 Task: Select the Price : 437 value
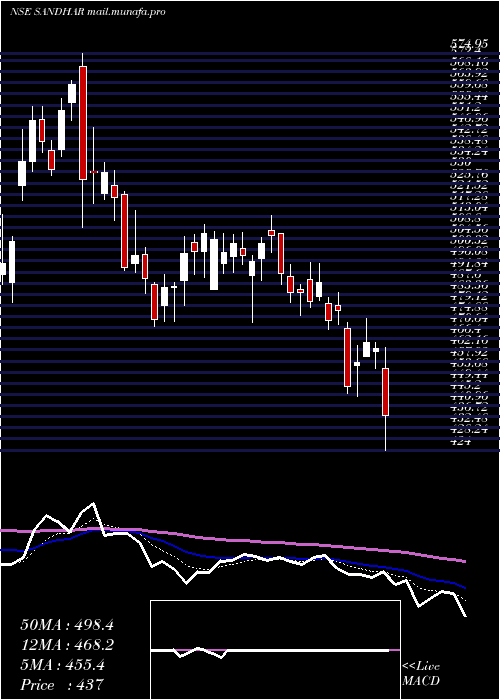[62, 685]
